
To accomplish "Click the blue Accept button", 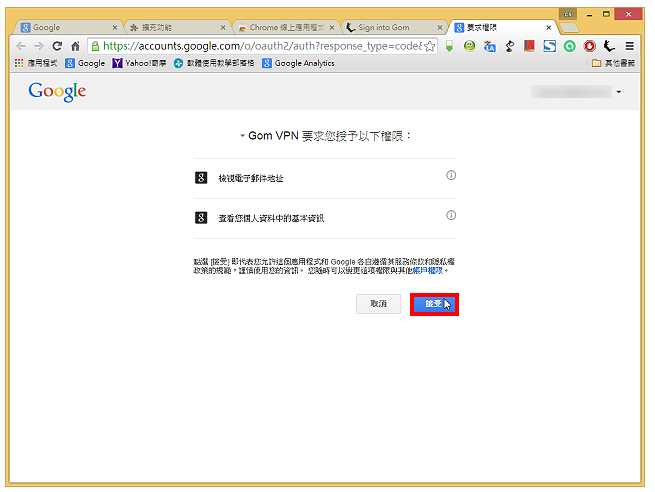I will coord(434,304).
